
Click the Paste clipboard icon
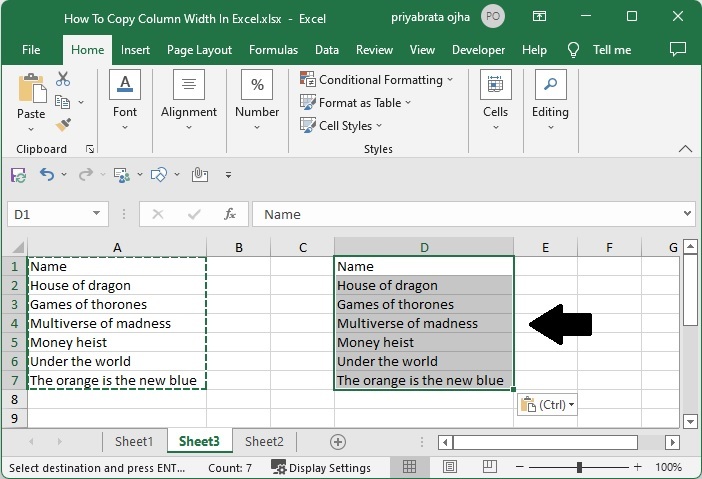[31, 90]
